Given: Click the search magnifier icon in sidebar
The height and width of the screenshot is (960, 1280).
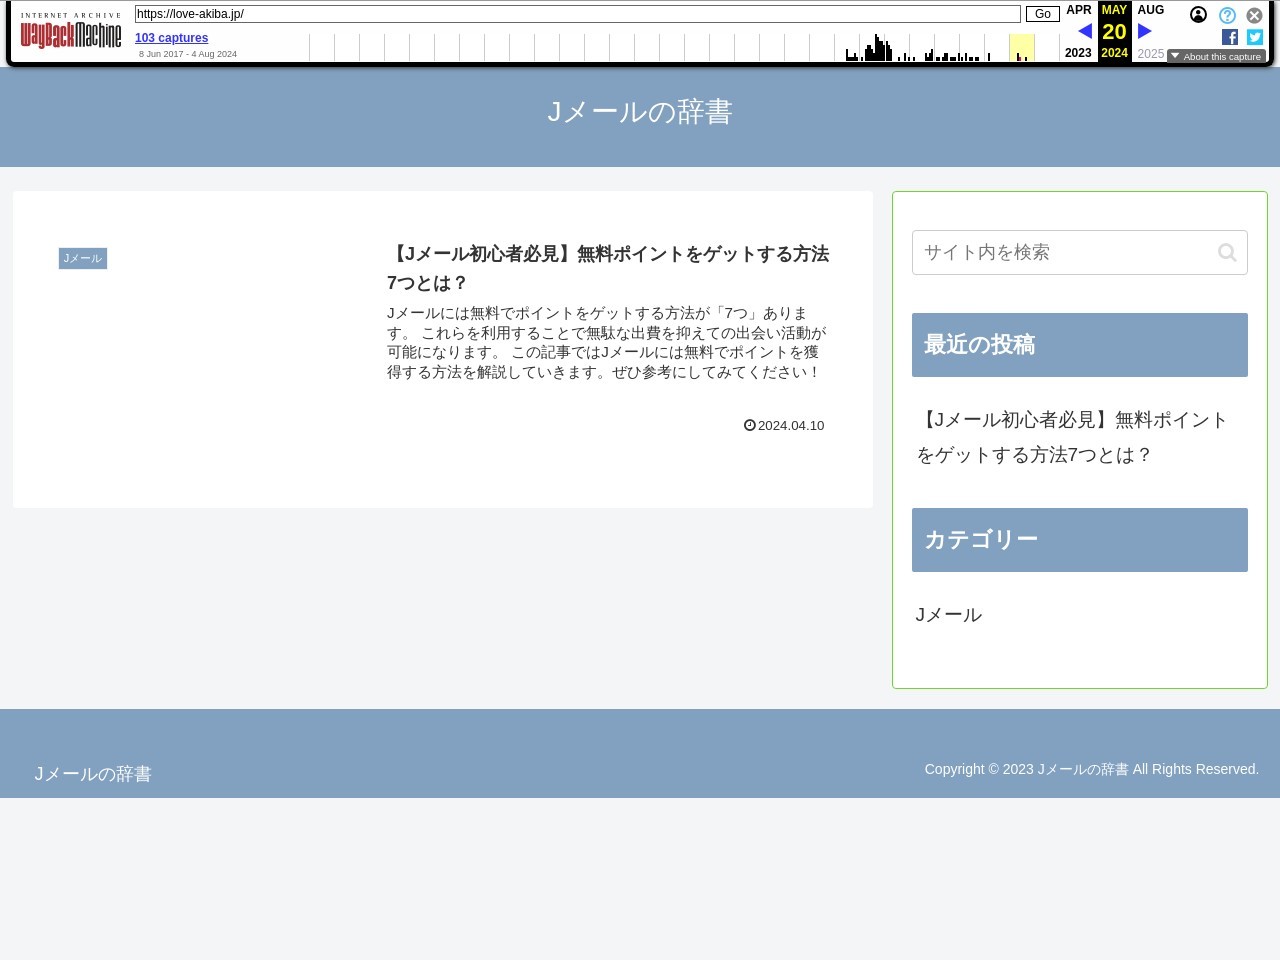Looking at the screenshot, I should [x=1227, y=253].
